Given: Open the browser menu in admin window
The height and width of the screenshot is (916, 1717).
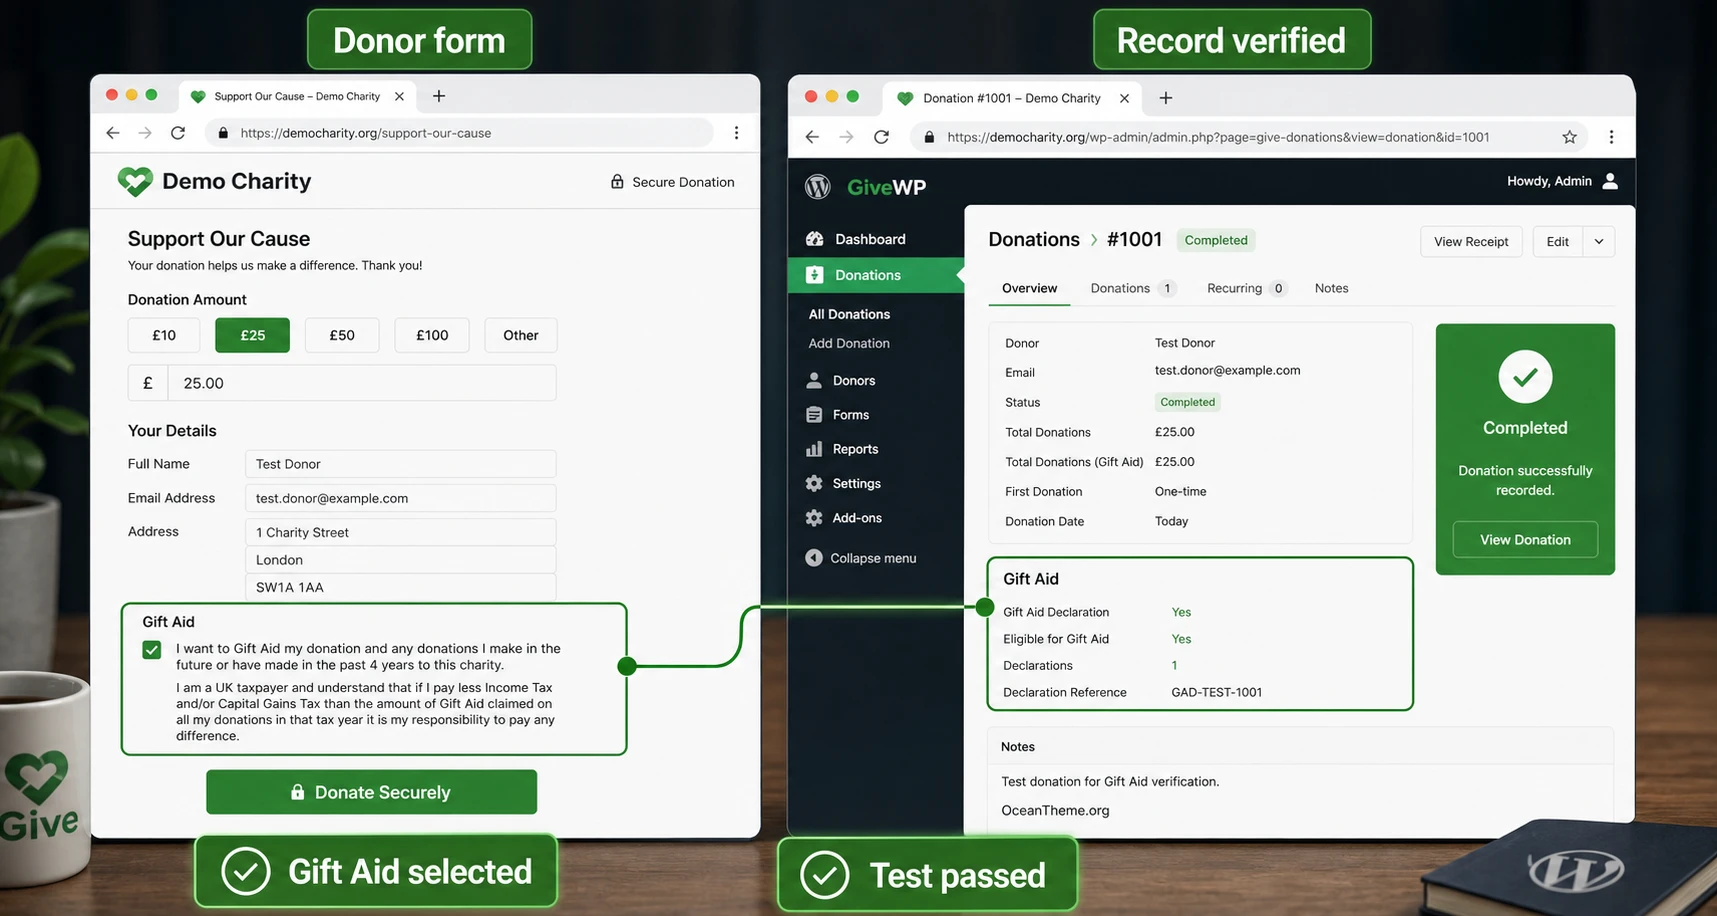Looking at the screenshot, I should [1611, 137].
